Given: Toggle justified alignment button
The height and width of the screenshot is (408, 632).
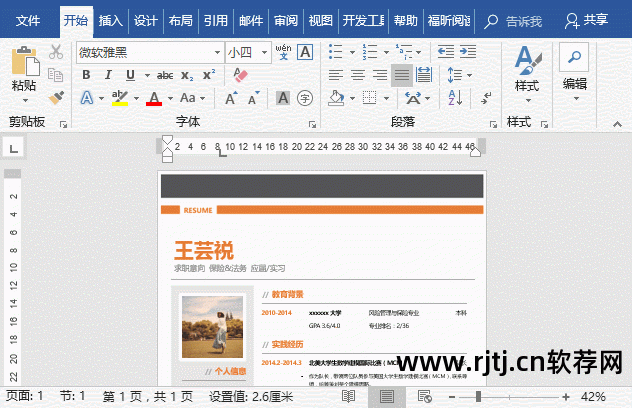Looking at the screenshot, I should coord(402,75).
